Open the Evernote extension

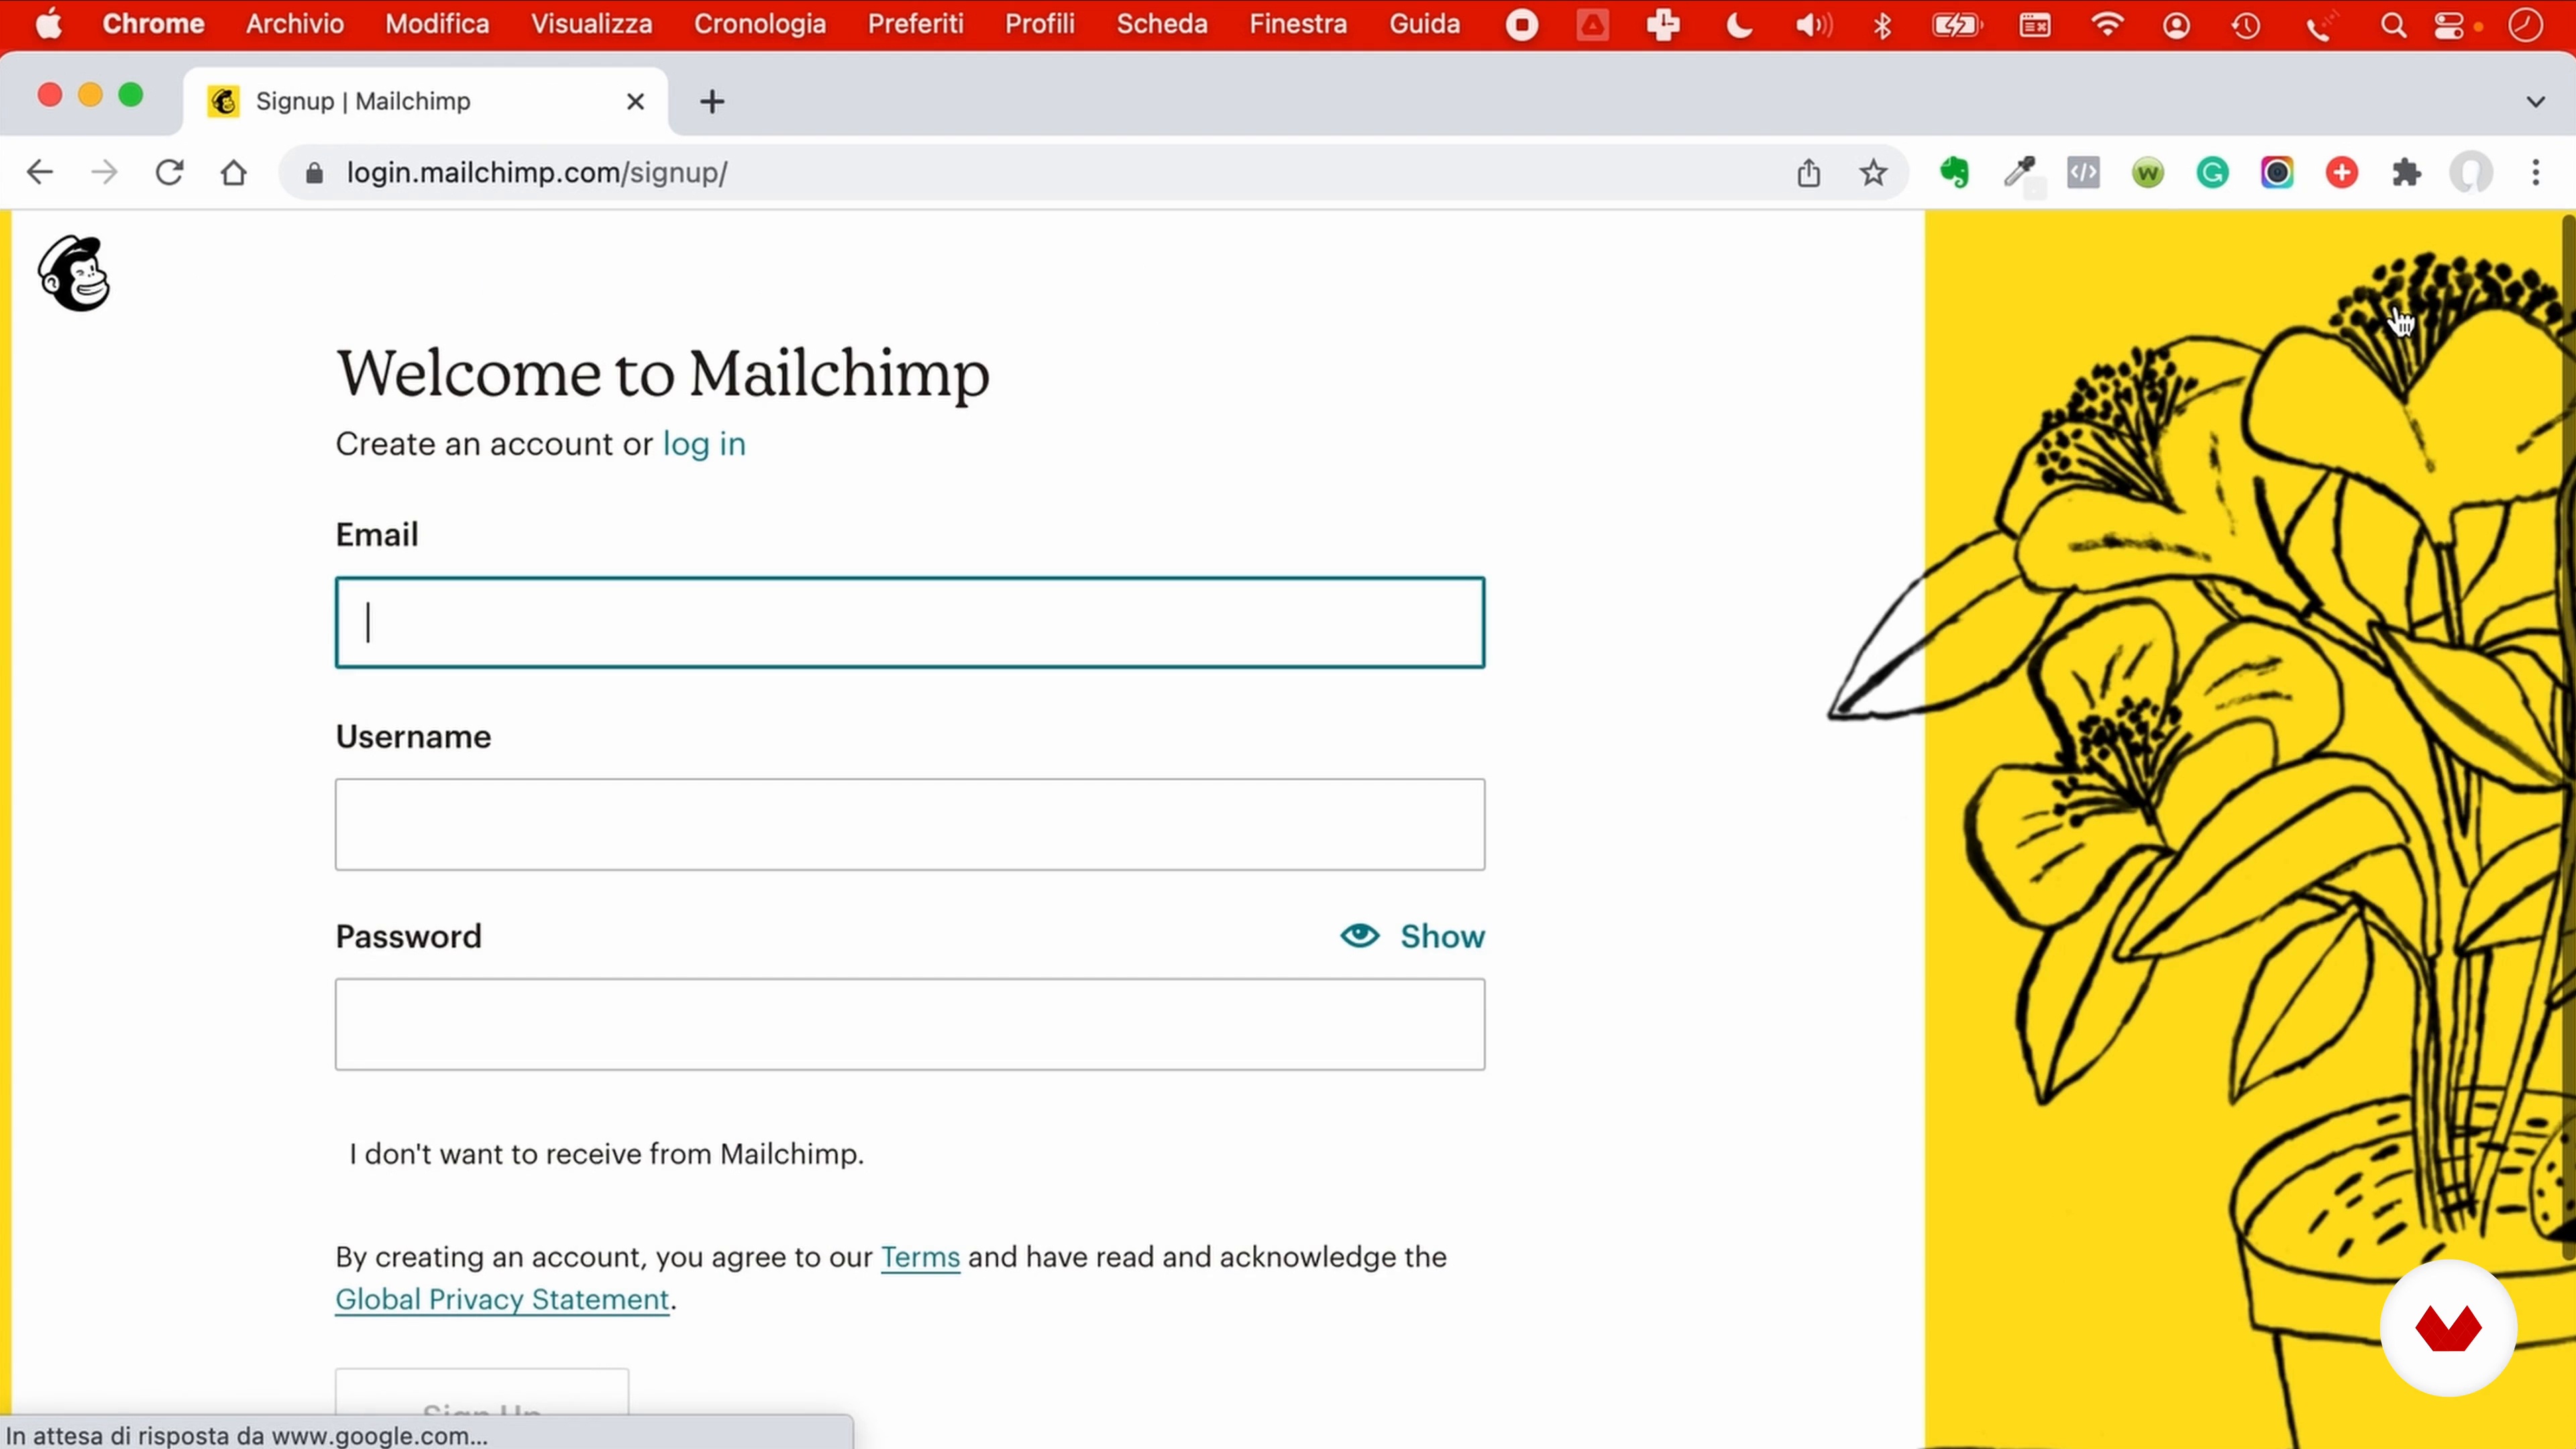[x=1954, y=172]
